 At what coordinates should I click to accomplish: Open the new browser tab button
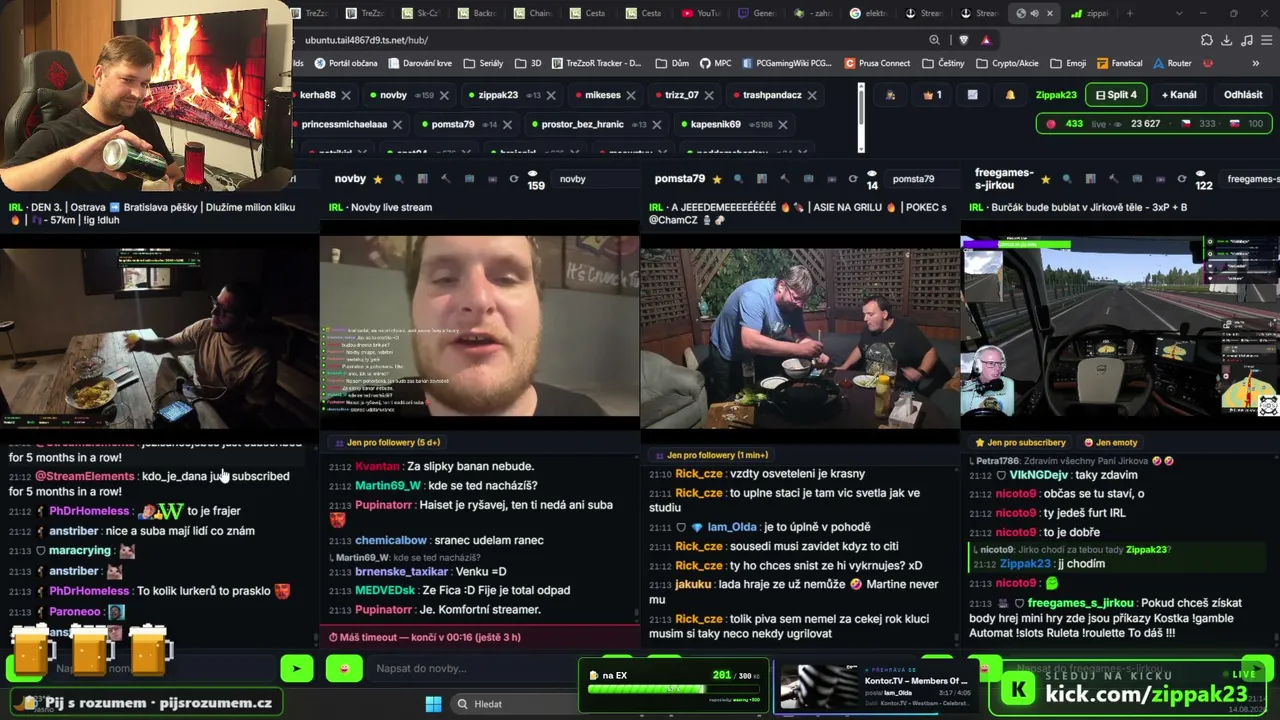coord(1130,13)
